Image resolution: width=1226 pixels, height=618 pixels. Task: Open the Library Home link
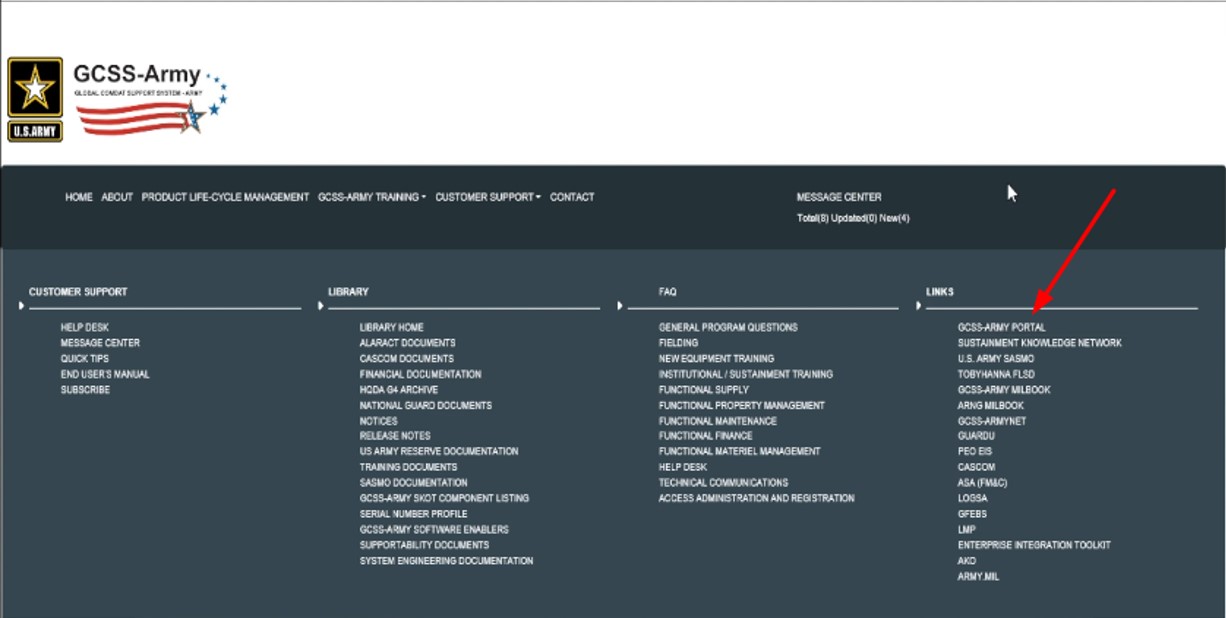coord(392,327)
